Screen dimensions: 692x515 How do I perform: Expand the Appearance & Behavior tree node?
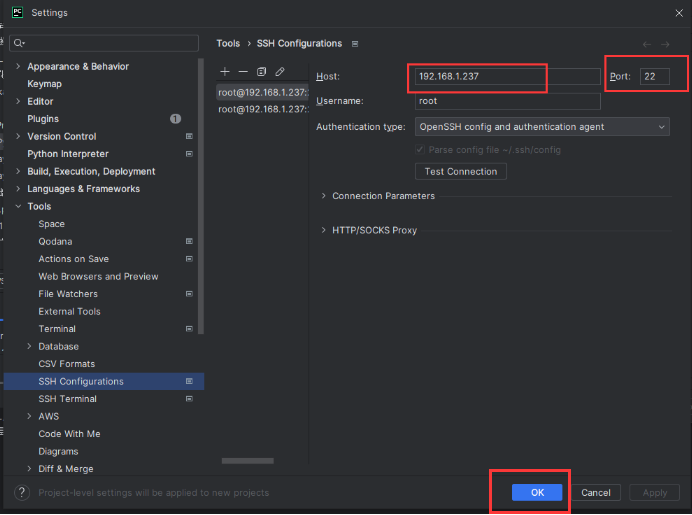(x=18, y=67)
